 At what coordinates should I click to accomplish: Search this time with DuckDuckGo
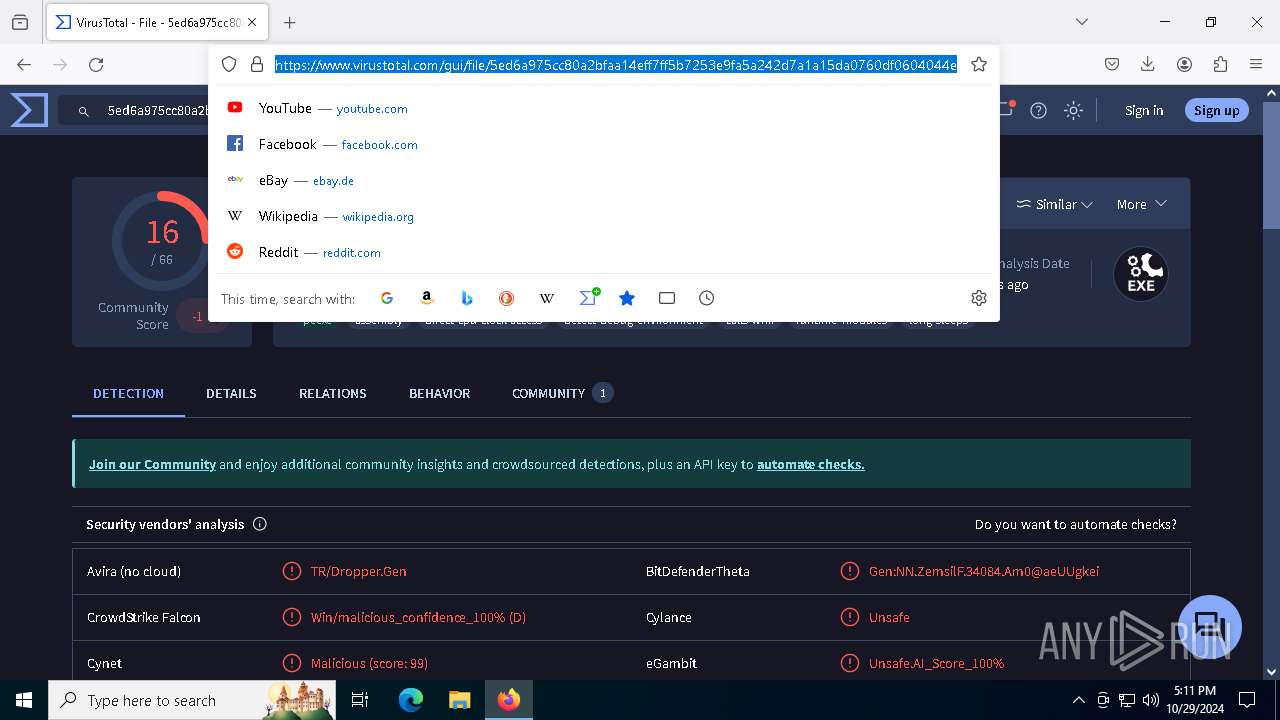point(507,298)
